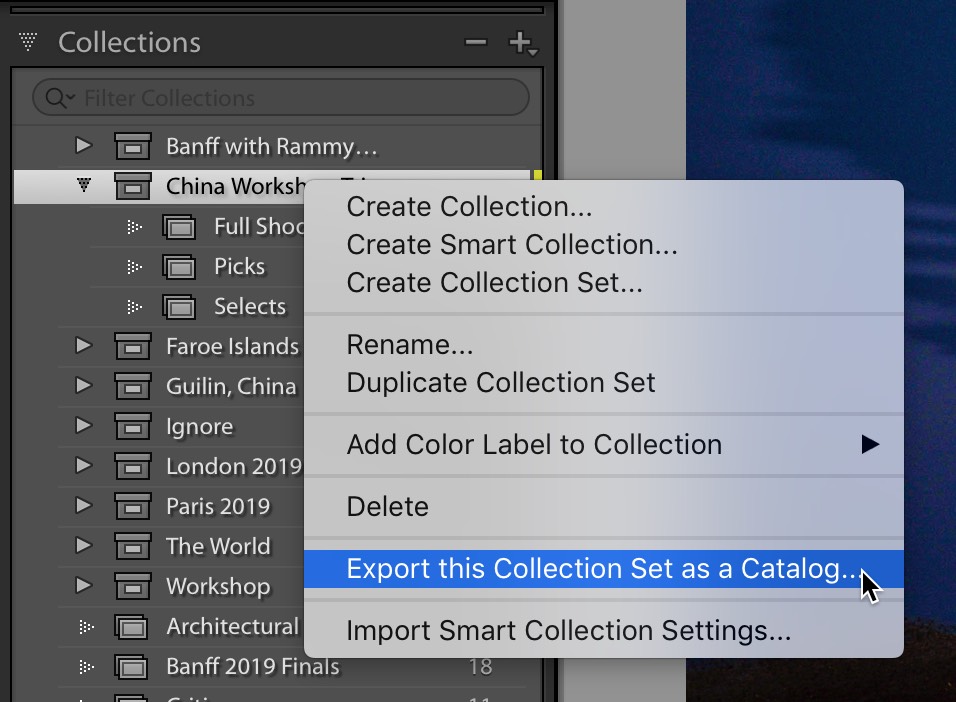Collapse the China Workshop collection set

coord(84,185)
